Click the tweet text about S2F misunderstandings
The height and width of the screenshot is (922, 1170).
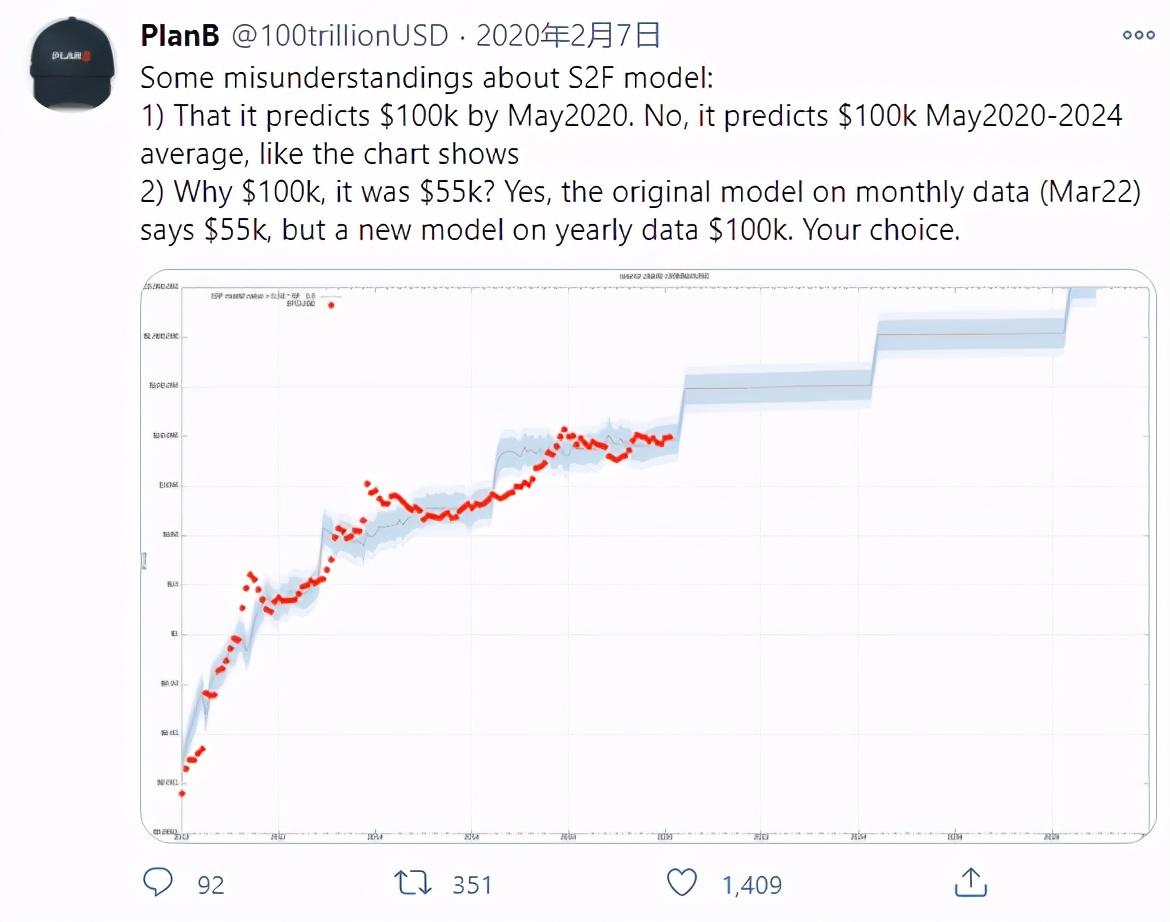(x=640, y=154)
